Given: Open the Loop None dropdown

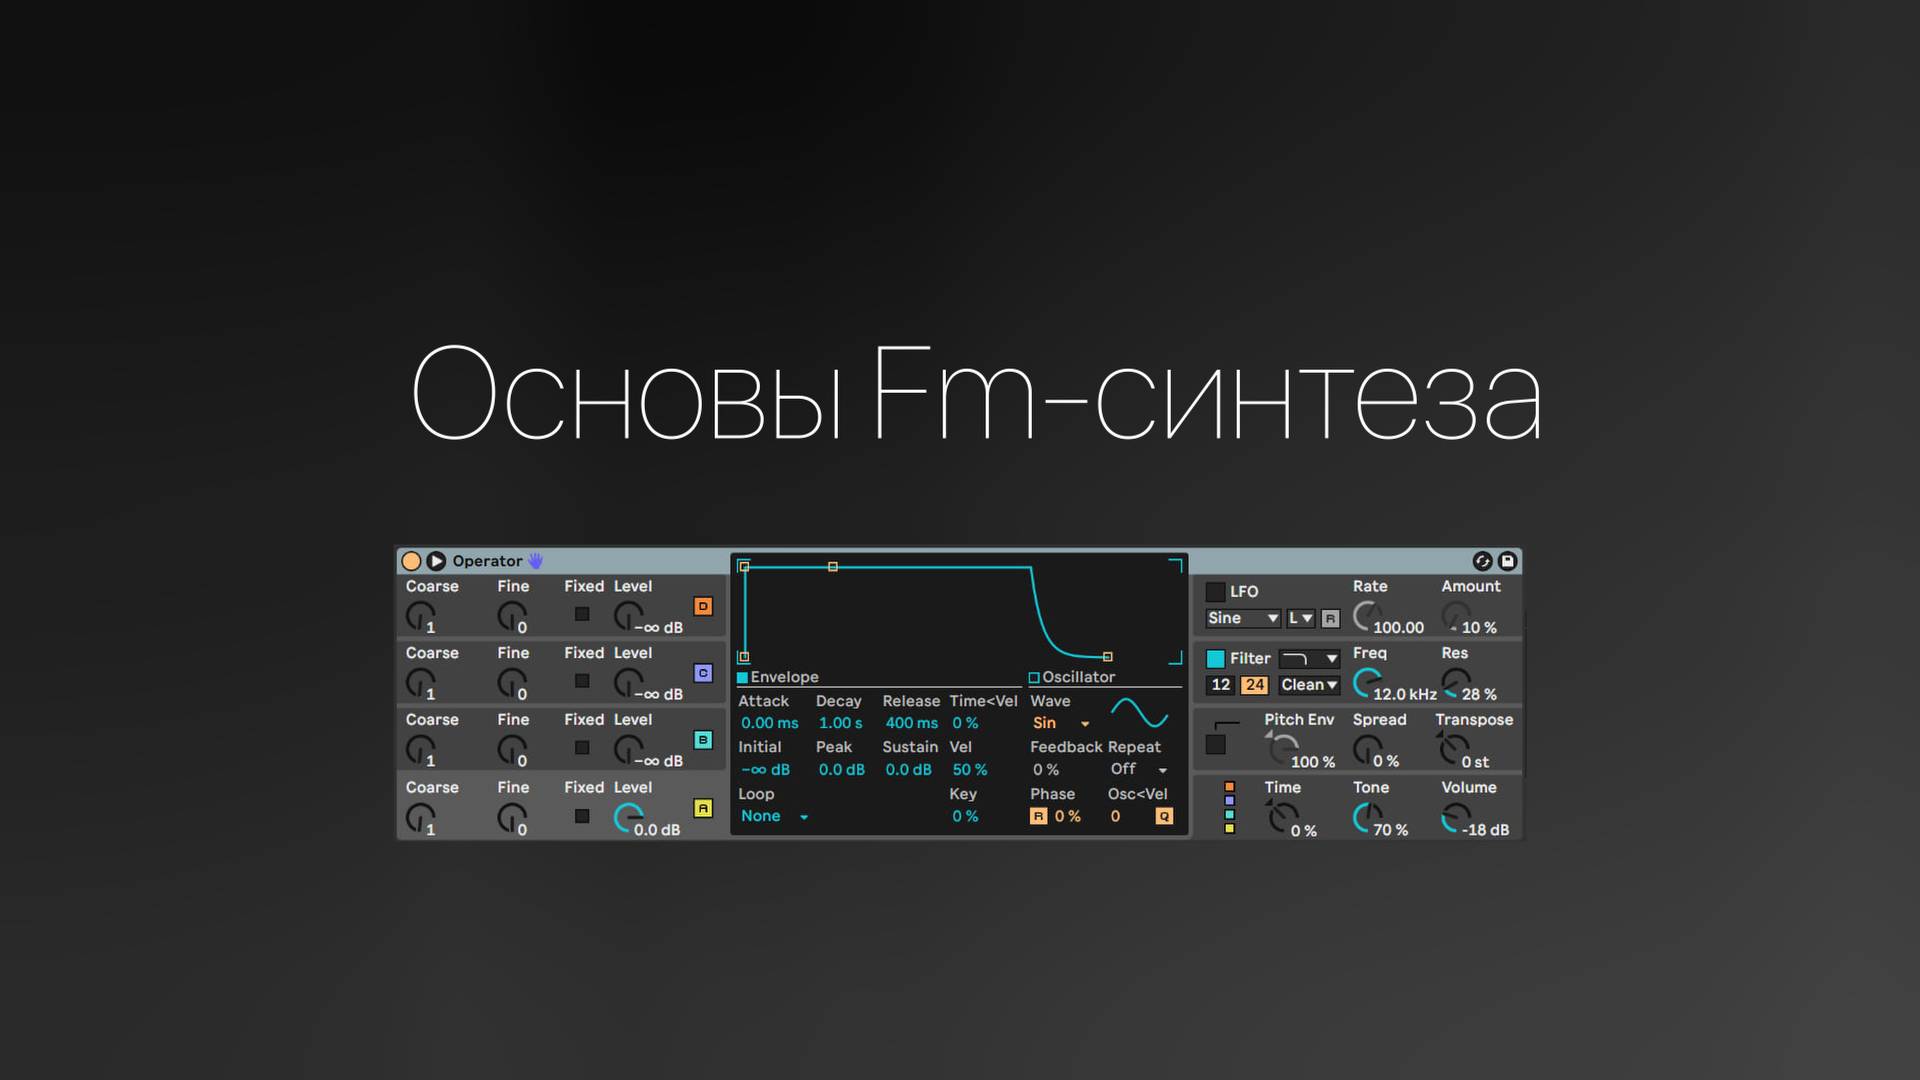Looking at the screenshot, I should click(774, 816).
